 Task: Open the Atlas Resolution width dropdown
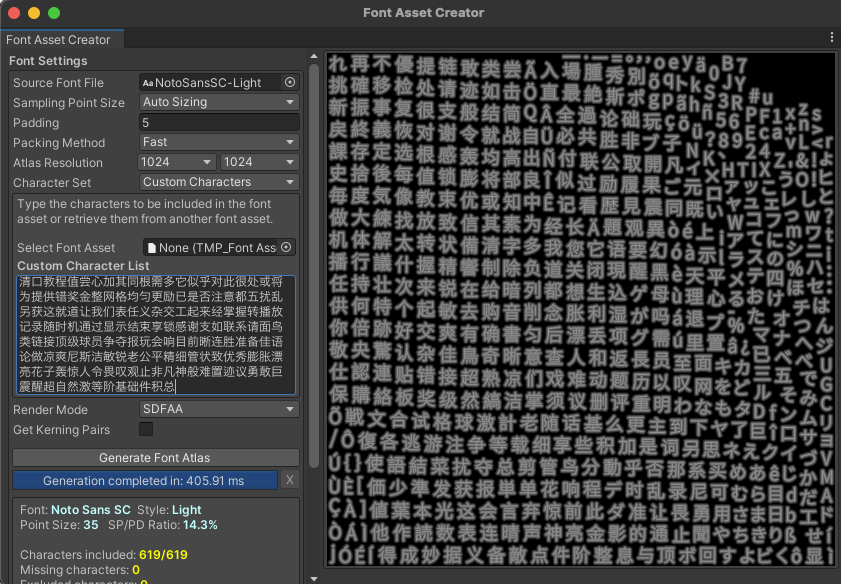click(x=177, y=162)
